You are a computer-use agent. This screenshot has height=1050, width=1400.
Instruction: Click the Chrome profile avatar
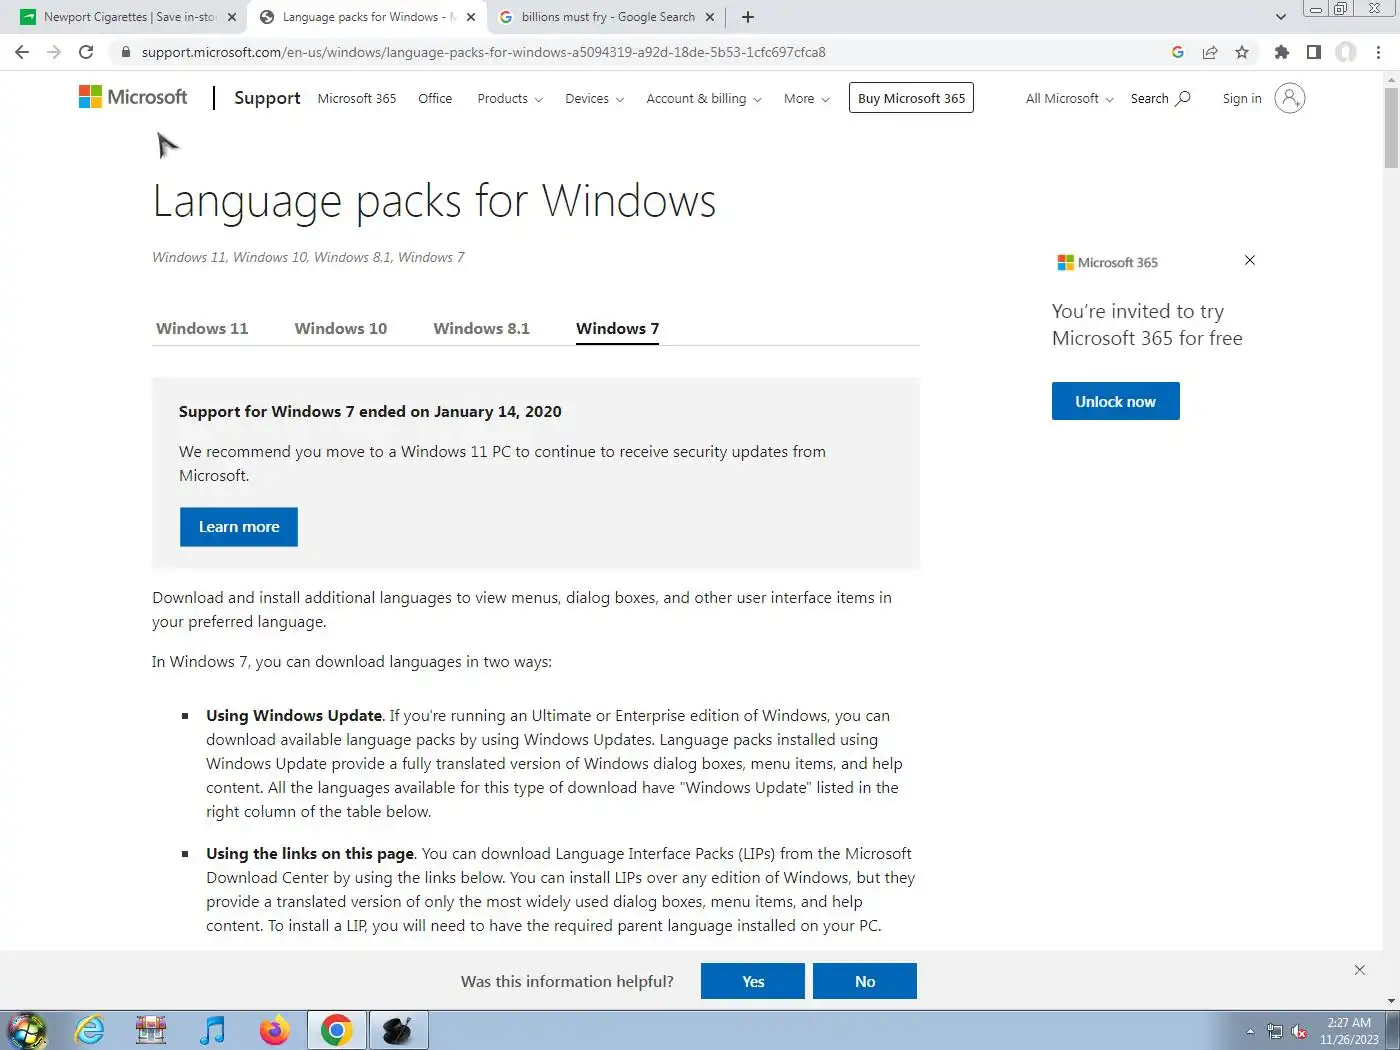(x=1346, y=52)
